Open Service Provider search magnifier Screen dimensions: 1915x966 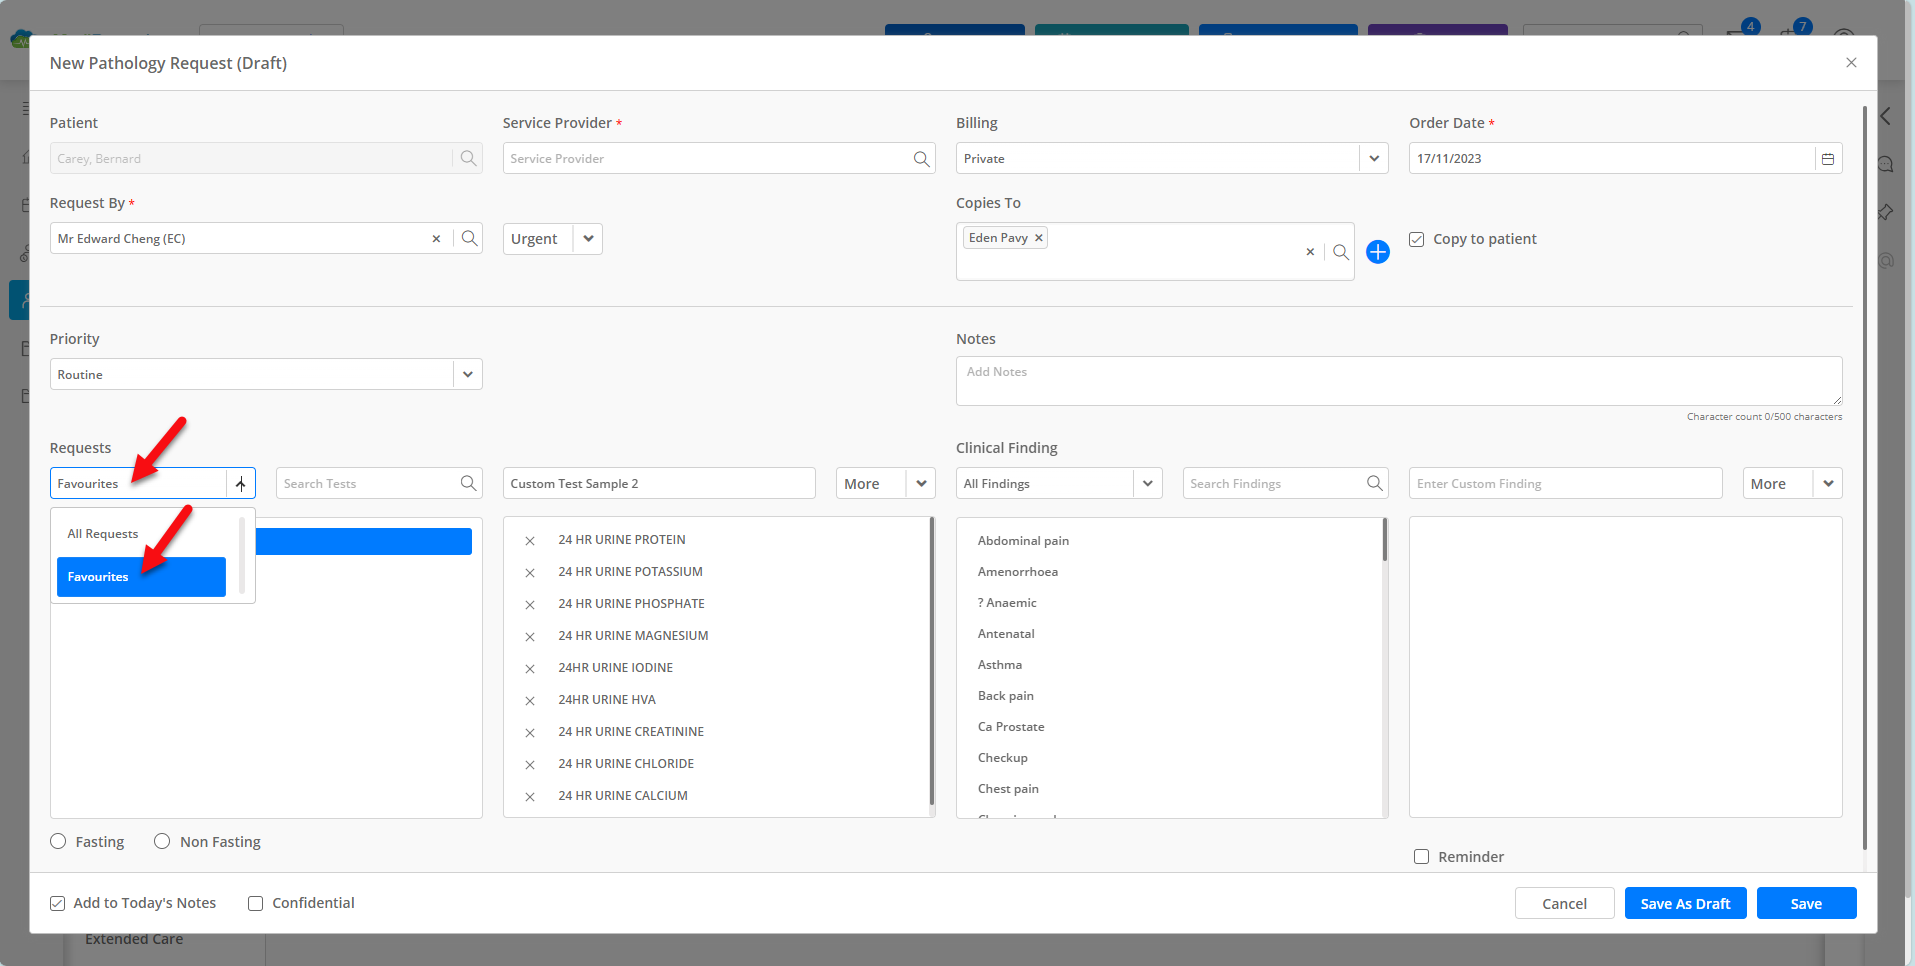(921, 158)
